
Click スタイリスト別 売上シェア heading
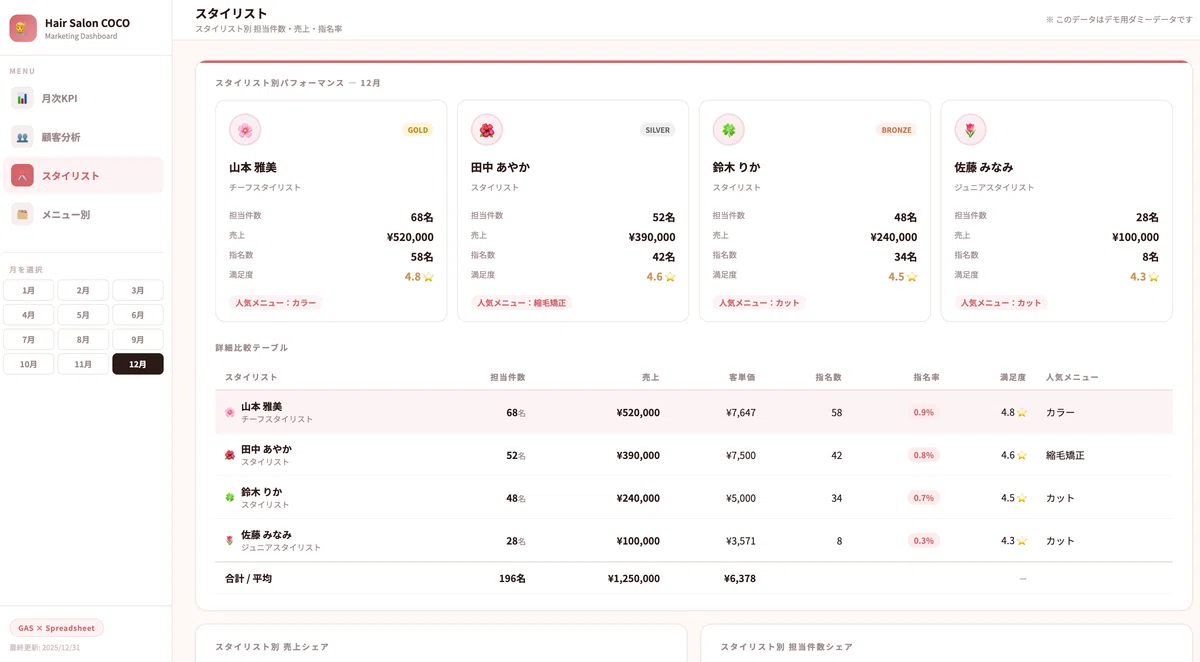[x=272, y=647]
